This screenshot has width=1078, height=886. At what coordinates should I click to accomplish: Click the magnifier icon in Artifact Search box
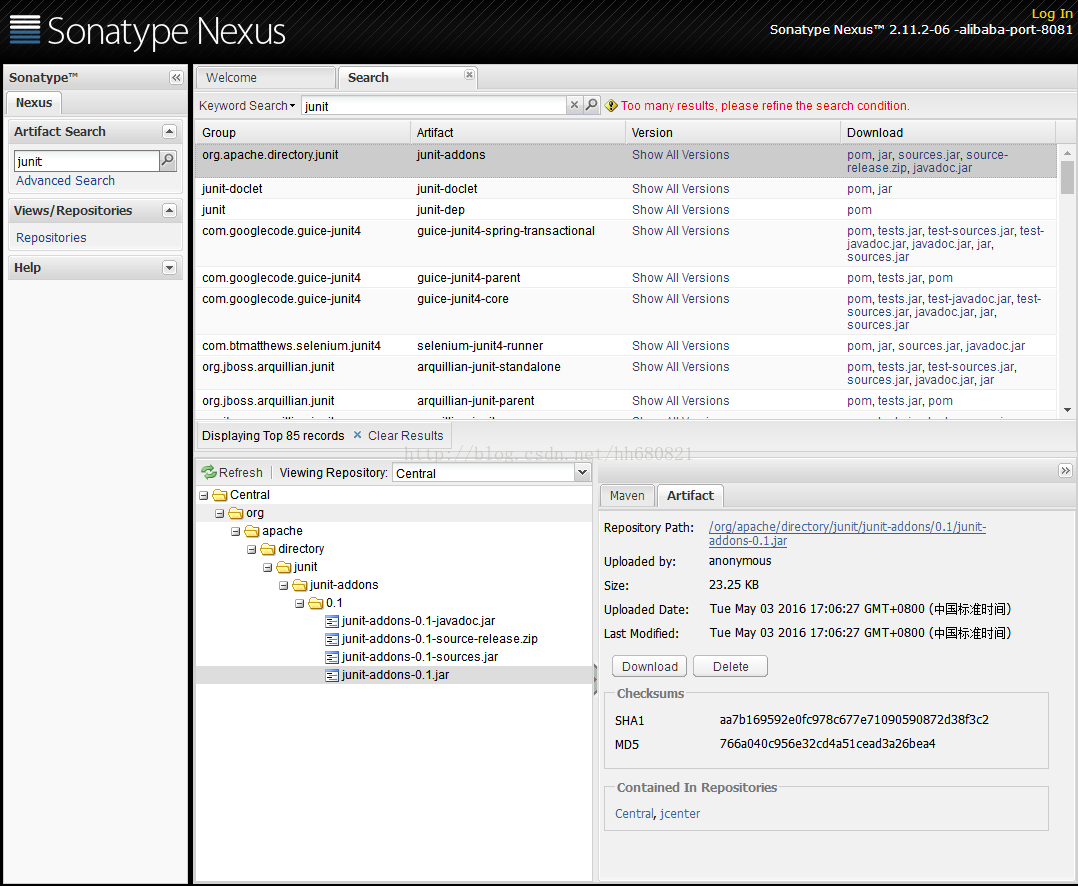(168, 161)
